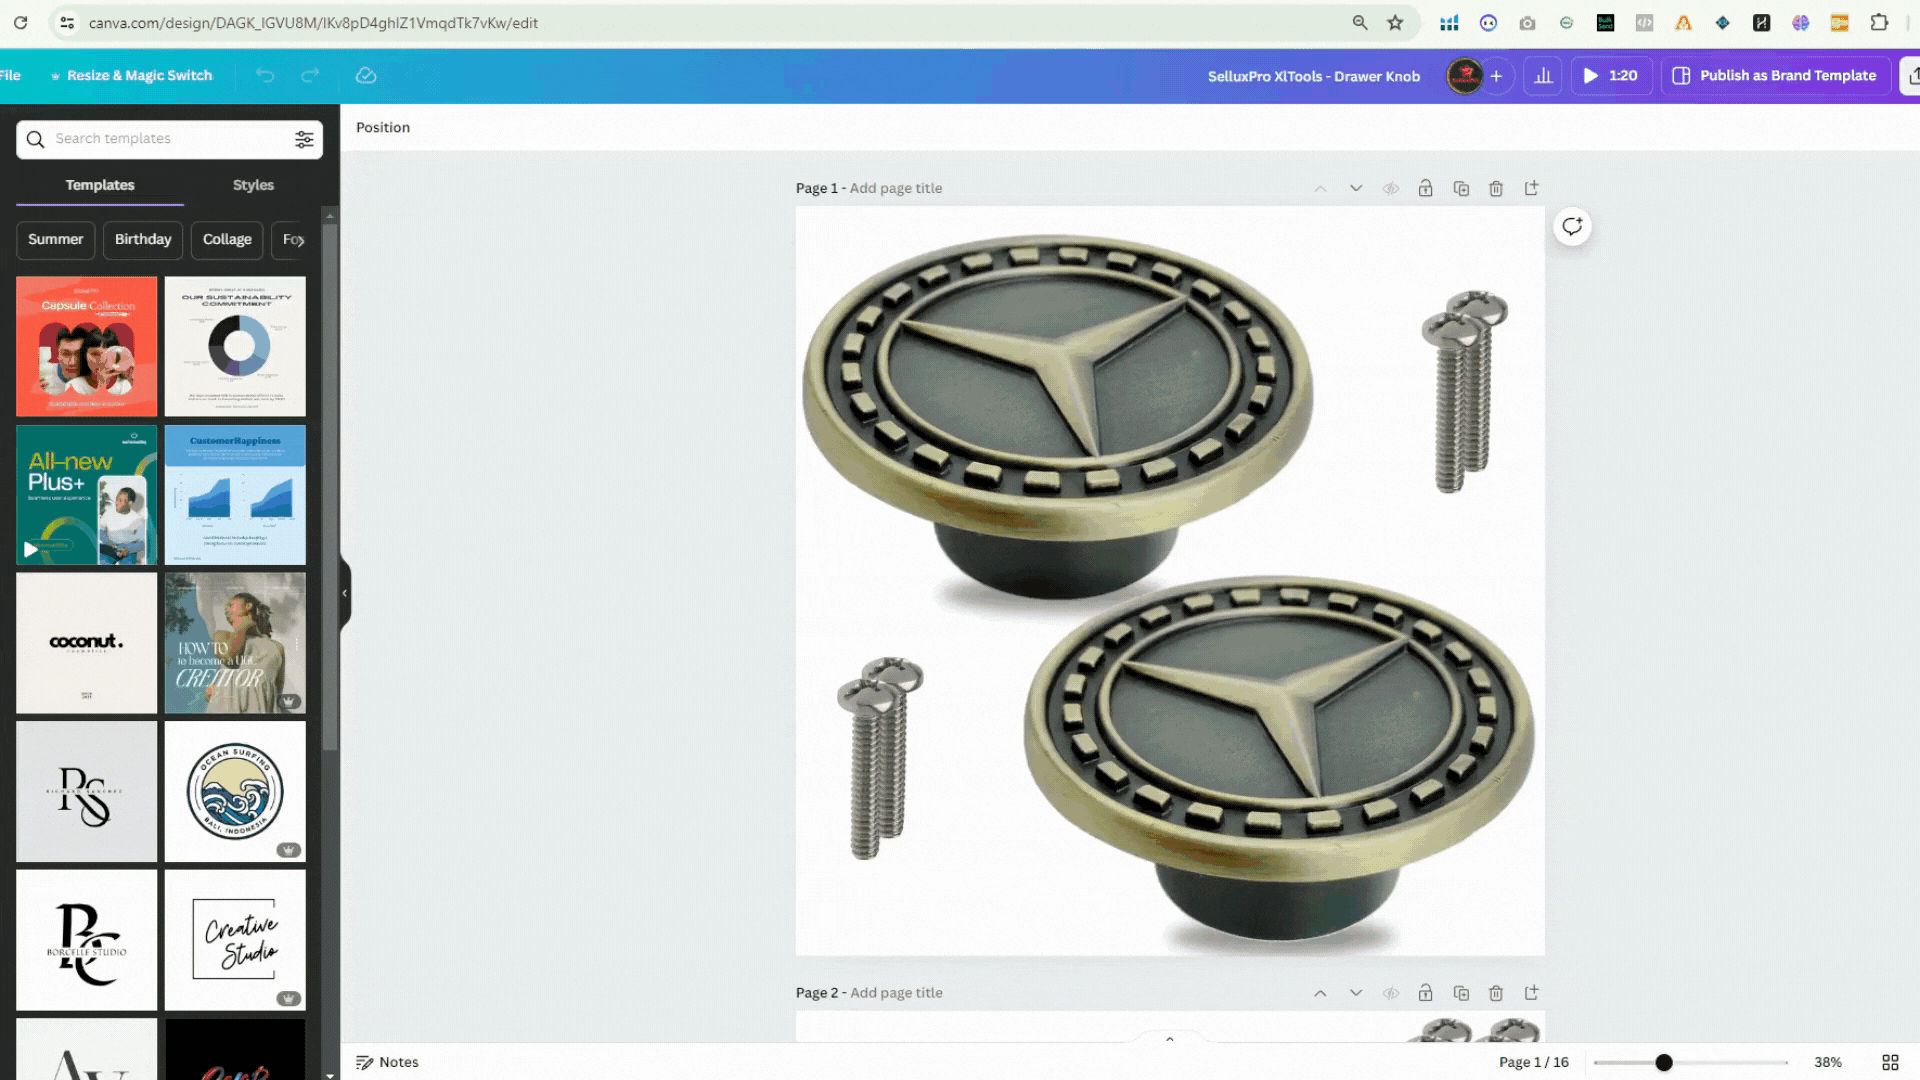Add new page after Page 2 icon
Viewport: 1920px width, 1080px height.
pyautogui.click(x=1531, y=993)
